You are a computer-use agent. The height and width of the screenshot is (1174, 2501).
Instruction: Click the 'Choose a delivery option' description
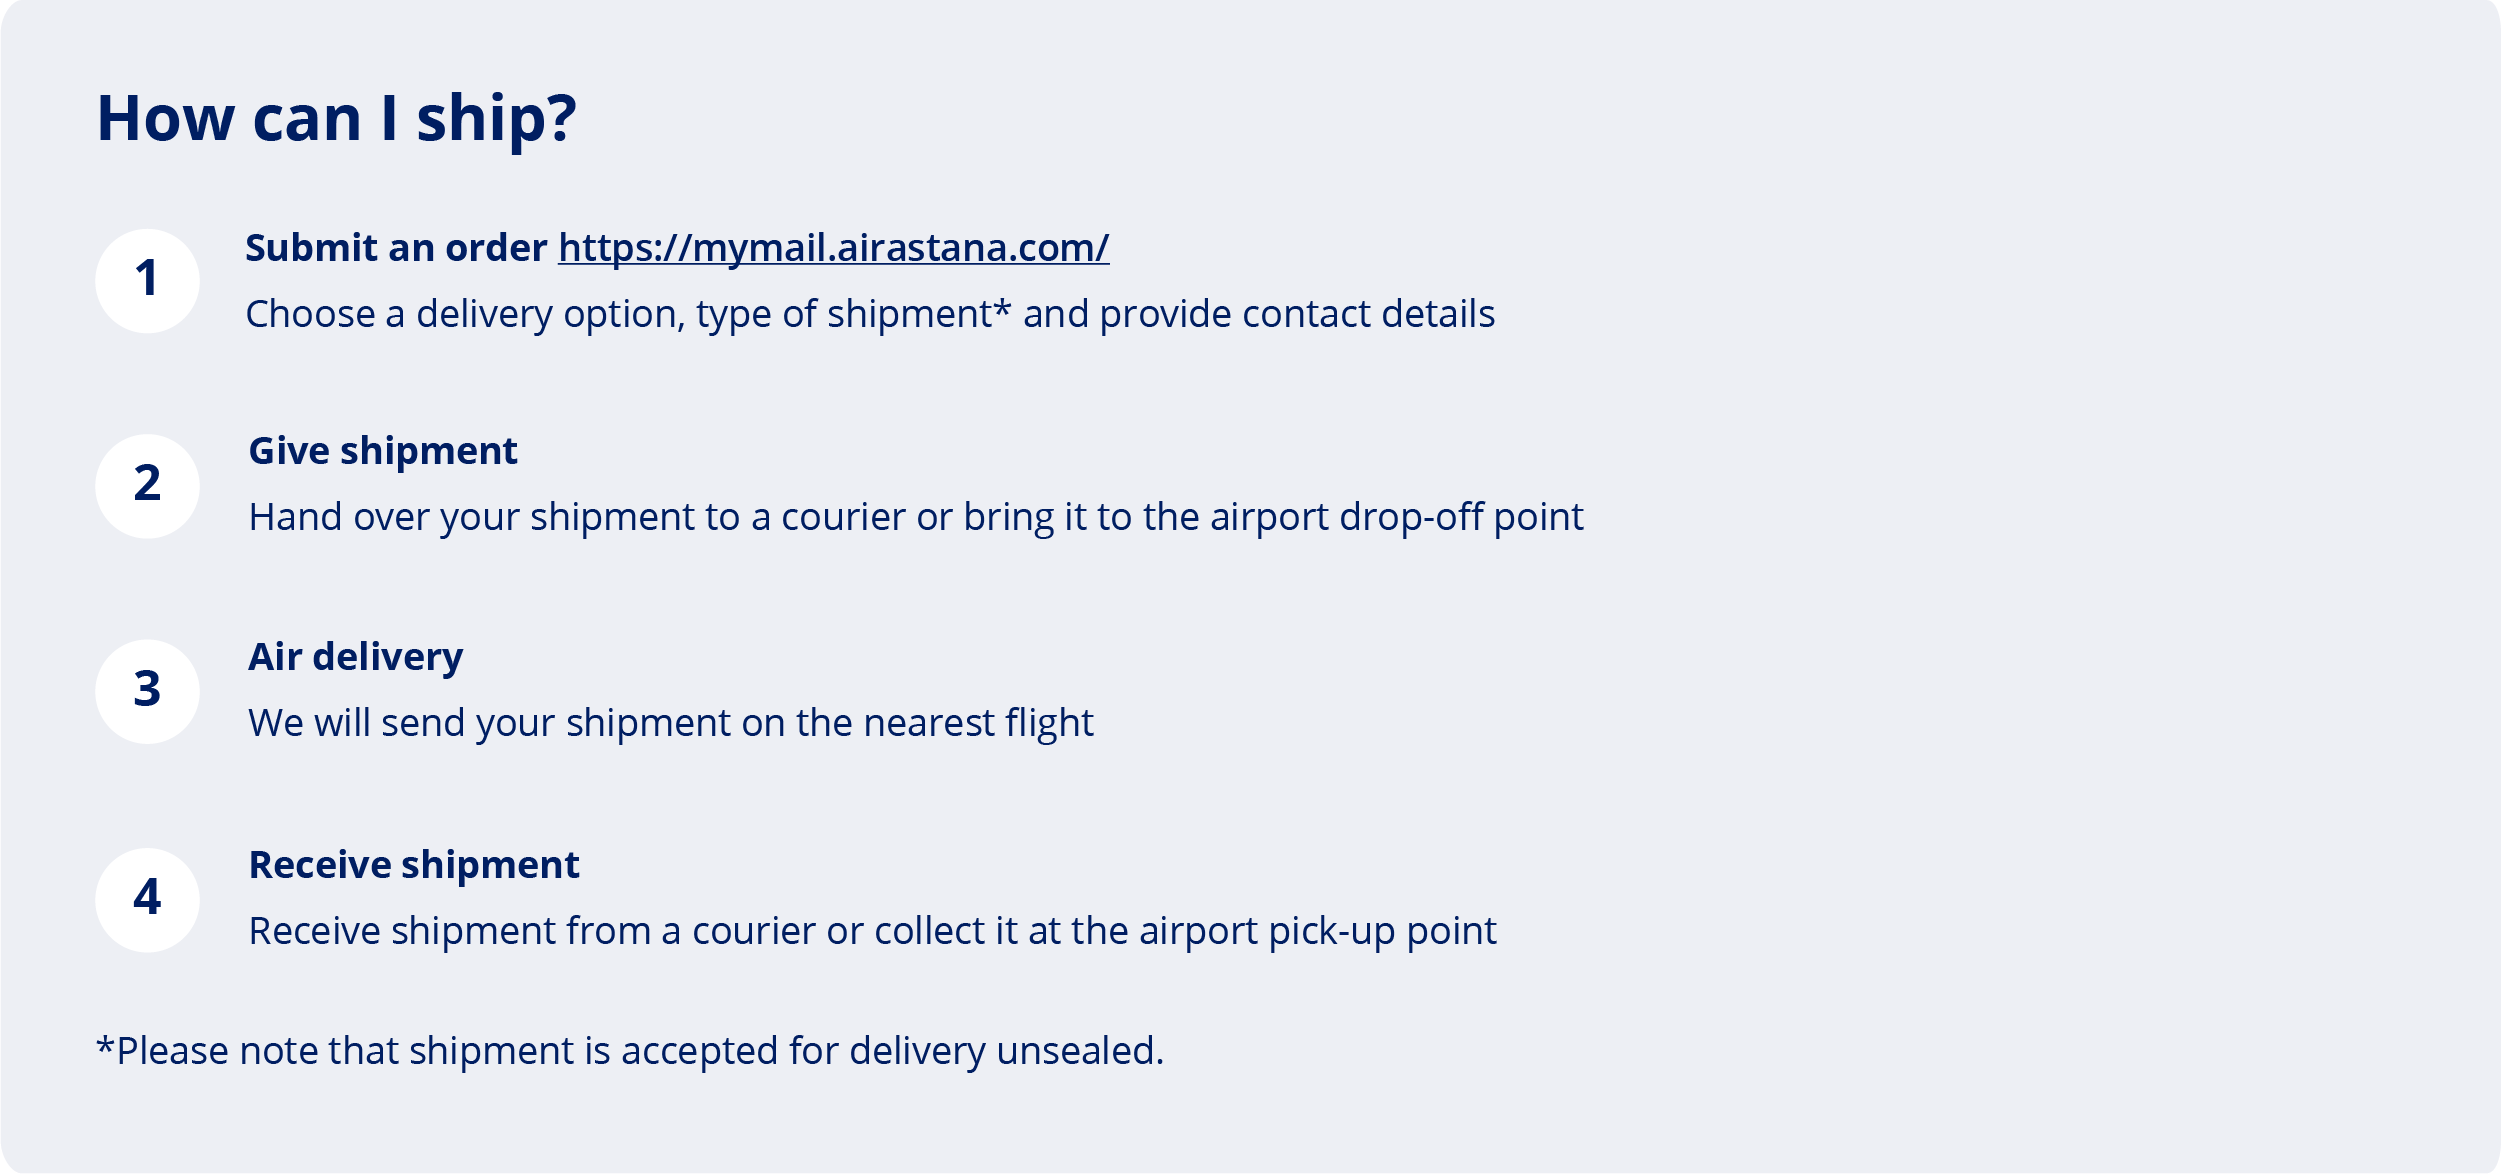pos(870,314)
